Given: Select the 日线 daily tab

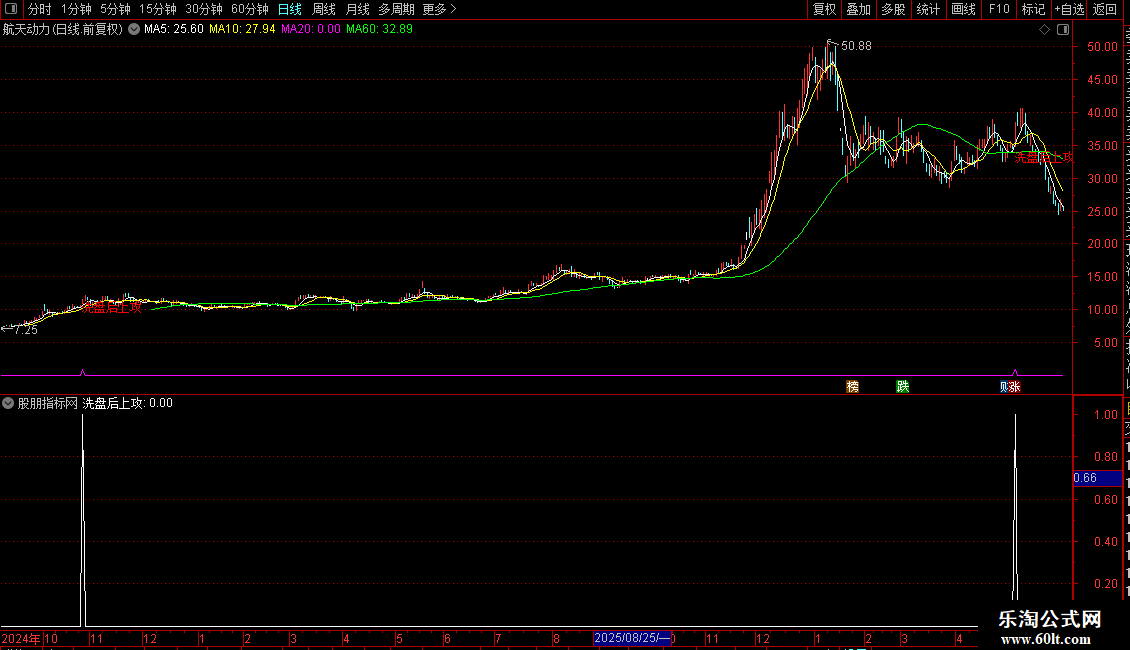Looking at the screenshot, I should pyautogui.click(x=290, y=9).
